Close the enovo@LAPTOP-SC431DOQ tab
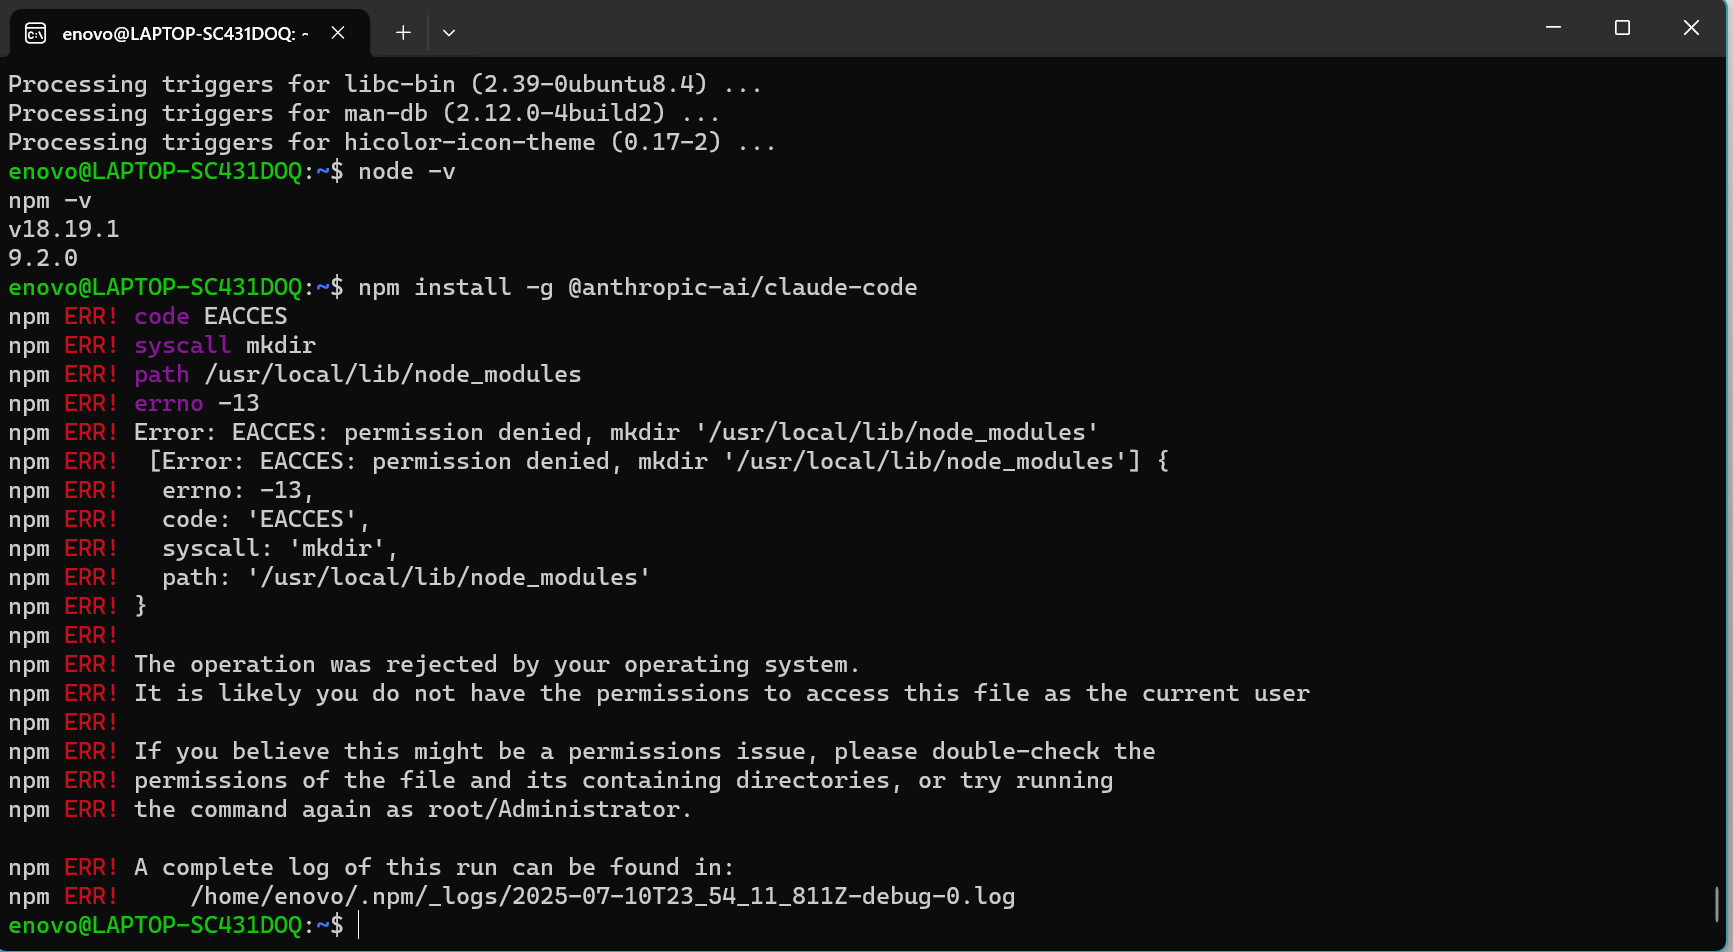 338,33
